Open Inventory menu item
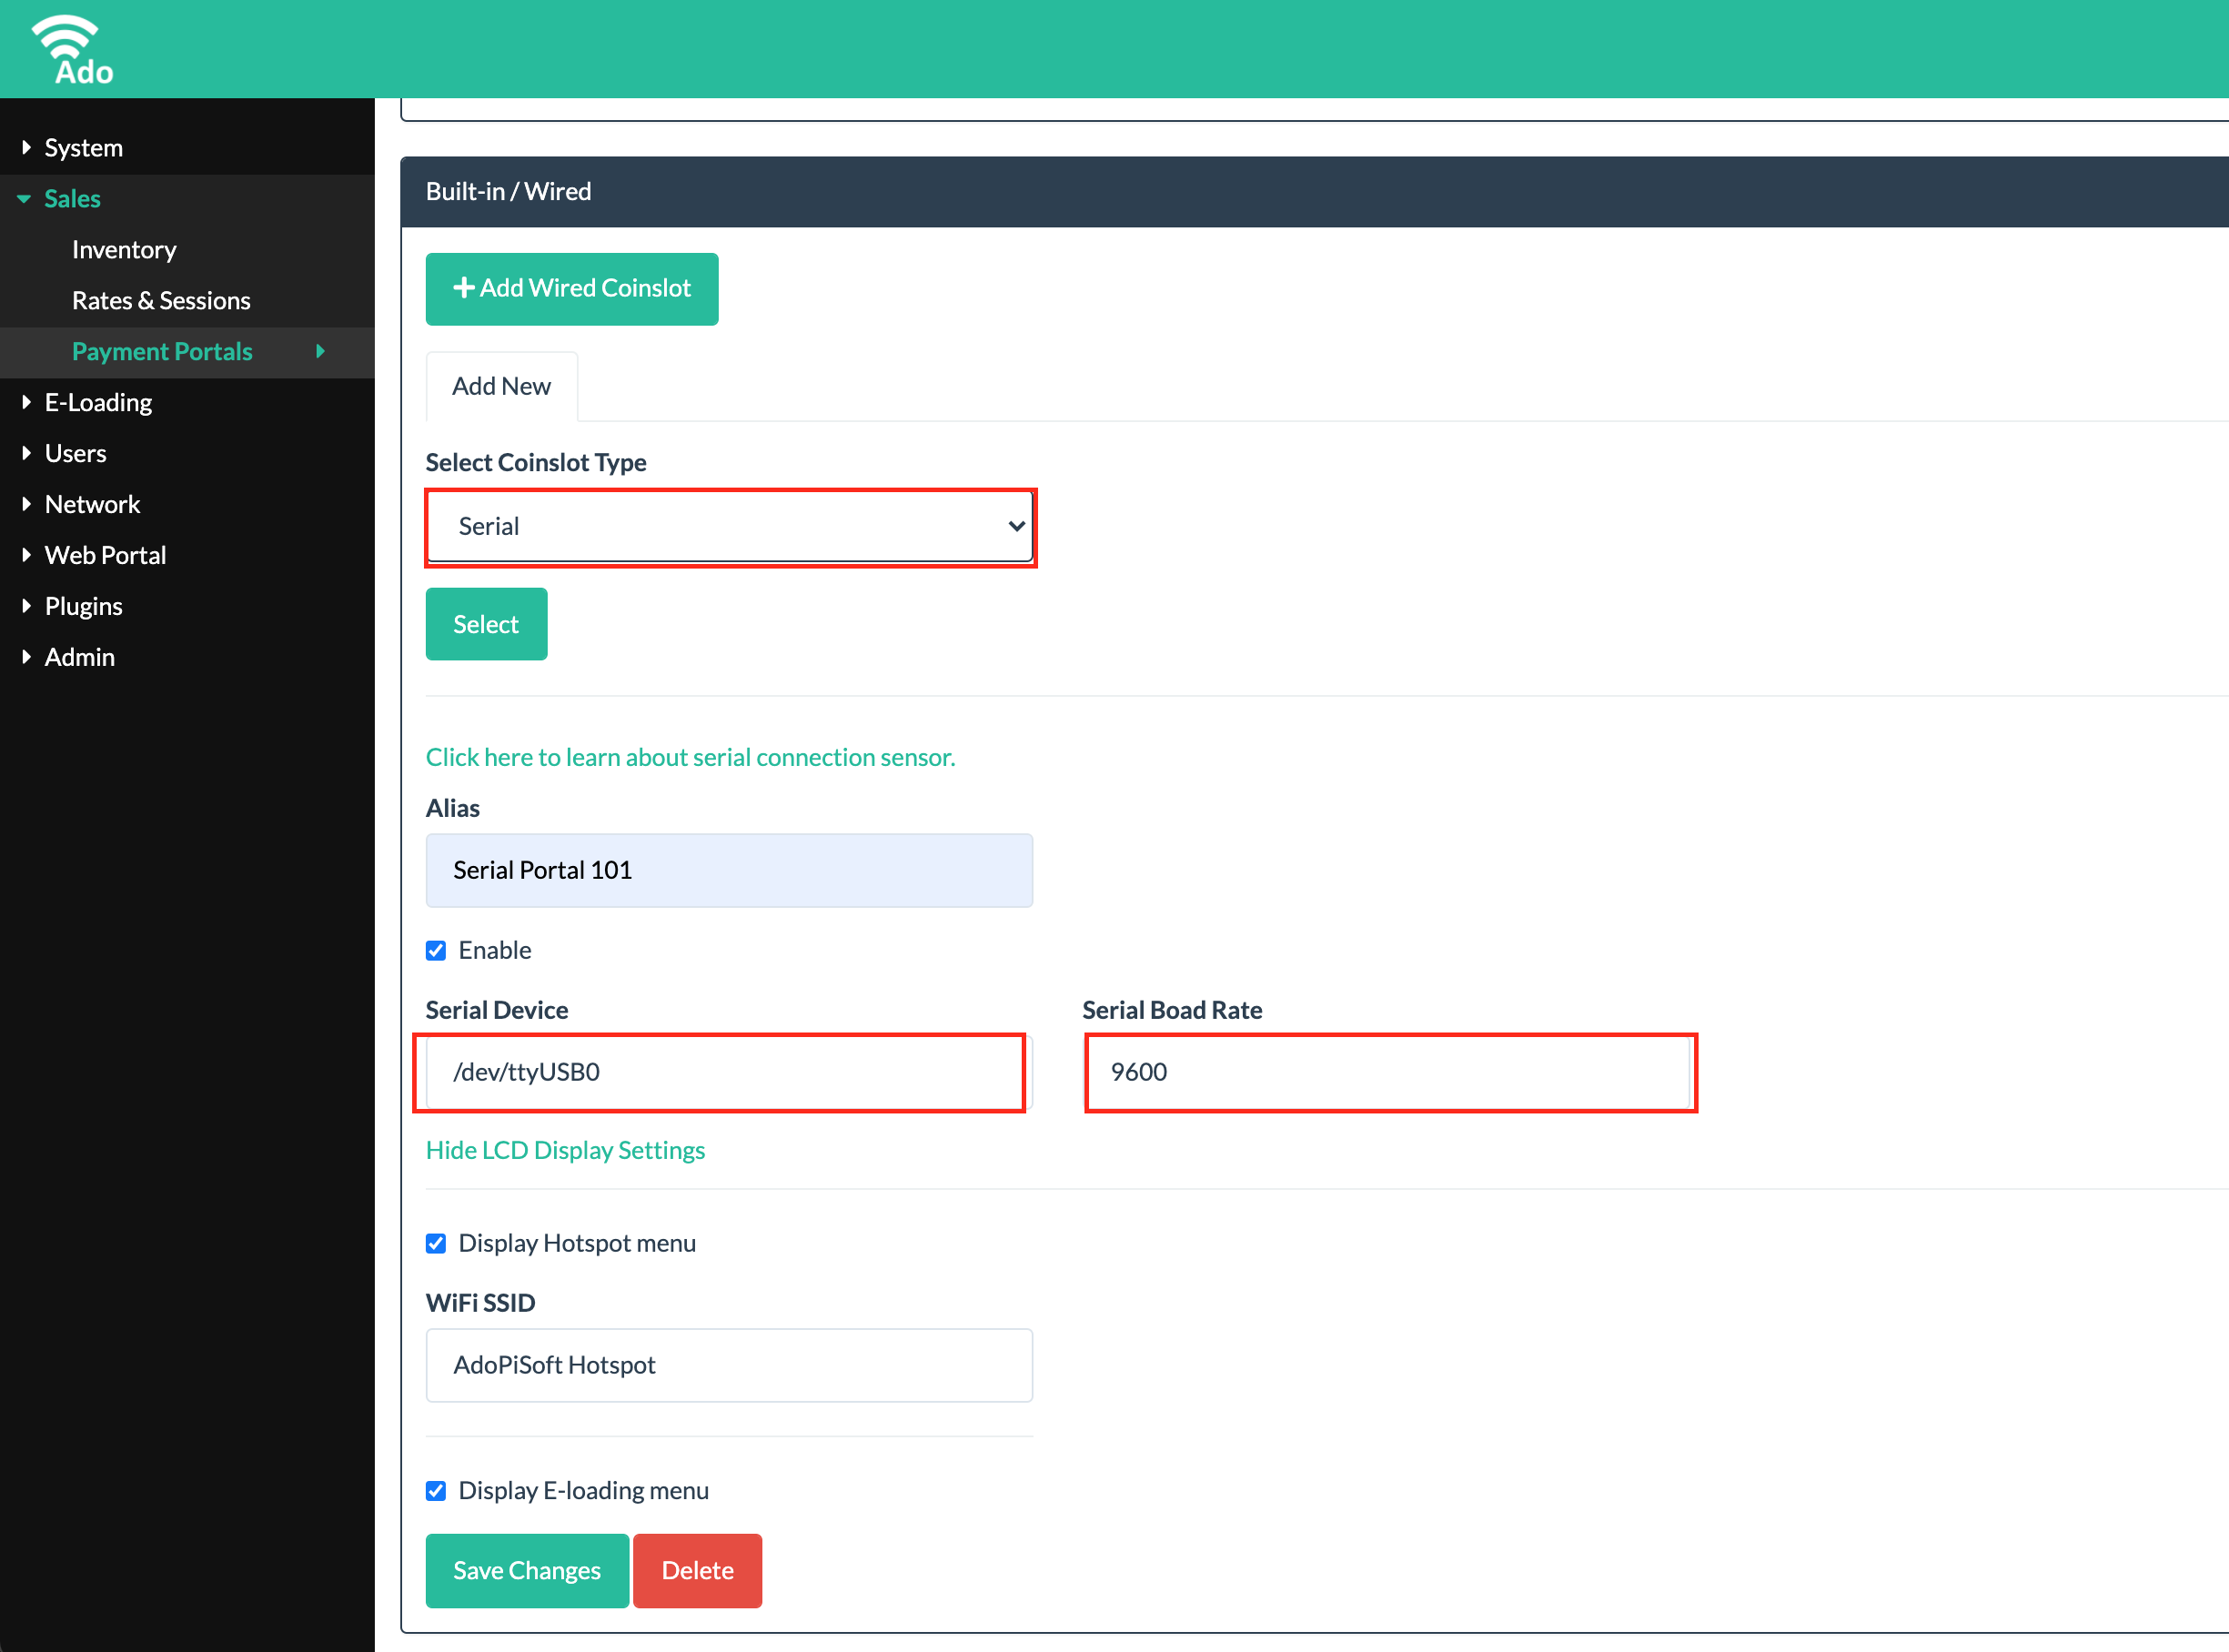The image size is (2229, 1652). (125, 248)
